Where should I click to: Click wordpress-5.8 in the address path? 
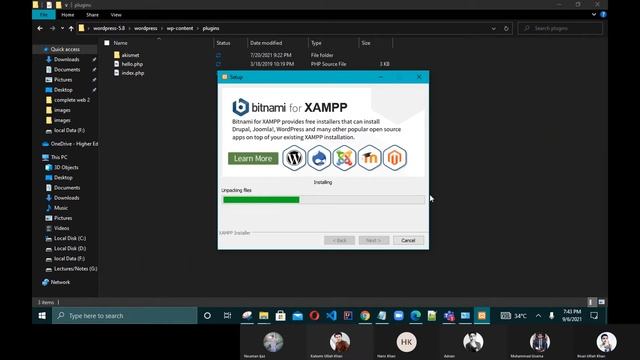point(109,29)
